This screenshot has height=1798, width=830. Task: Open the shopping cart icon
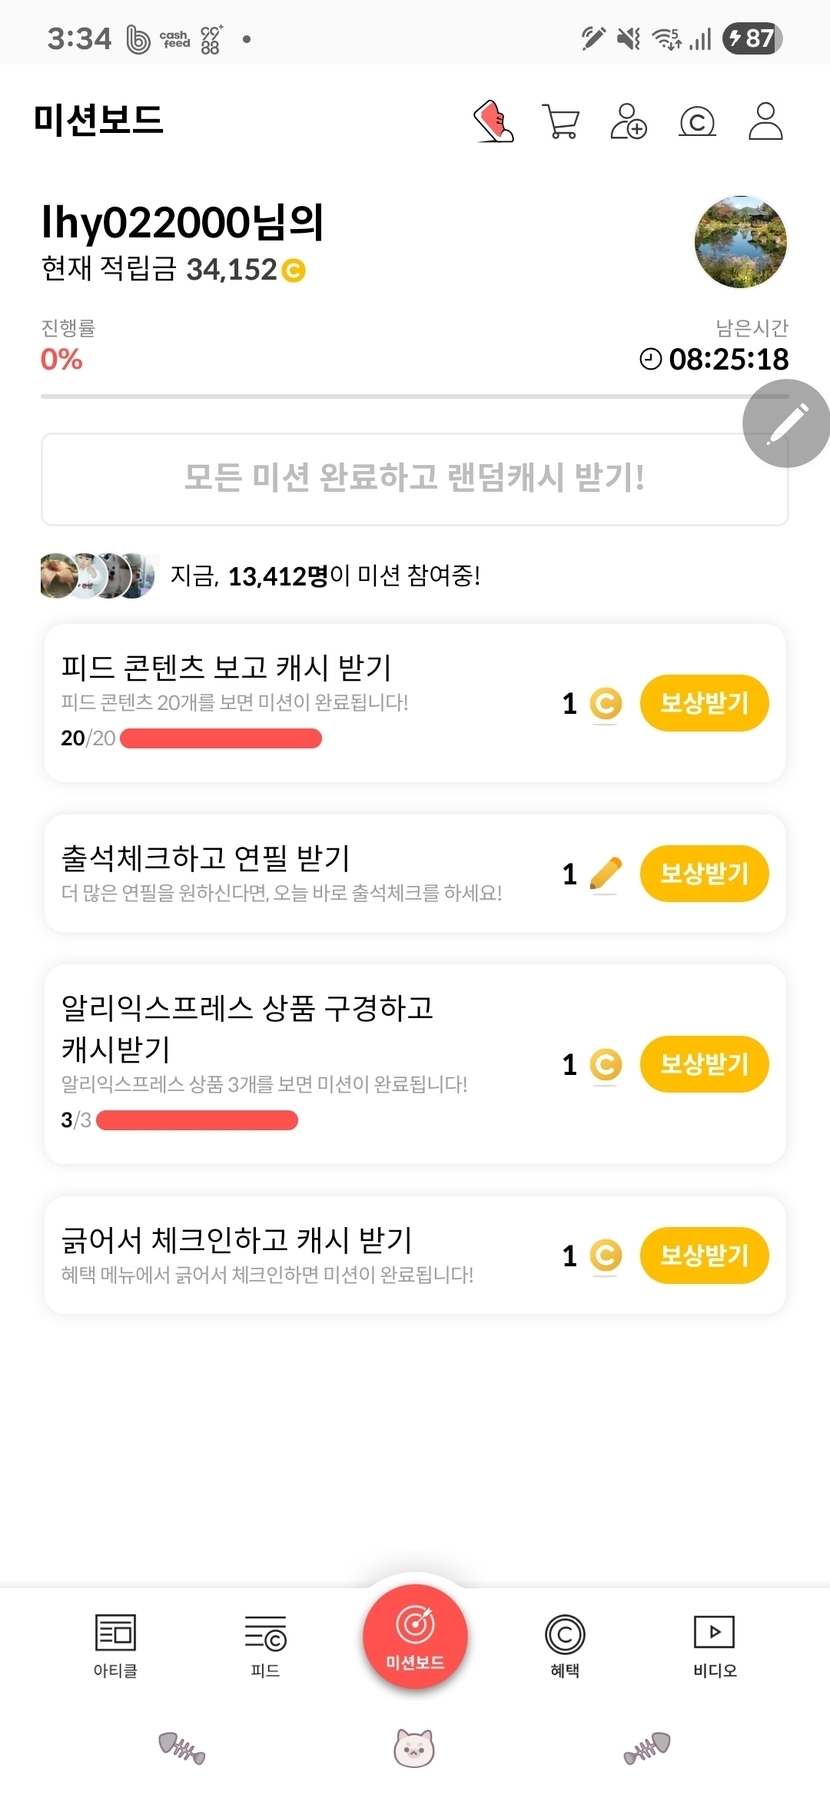[x=560, y=122]
